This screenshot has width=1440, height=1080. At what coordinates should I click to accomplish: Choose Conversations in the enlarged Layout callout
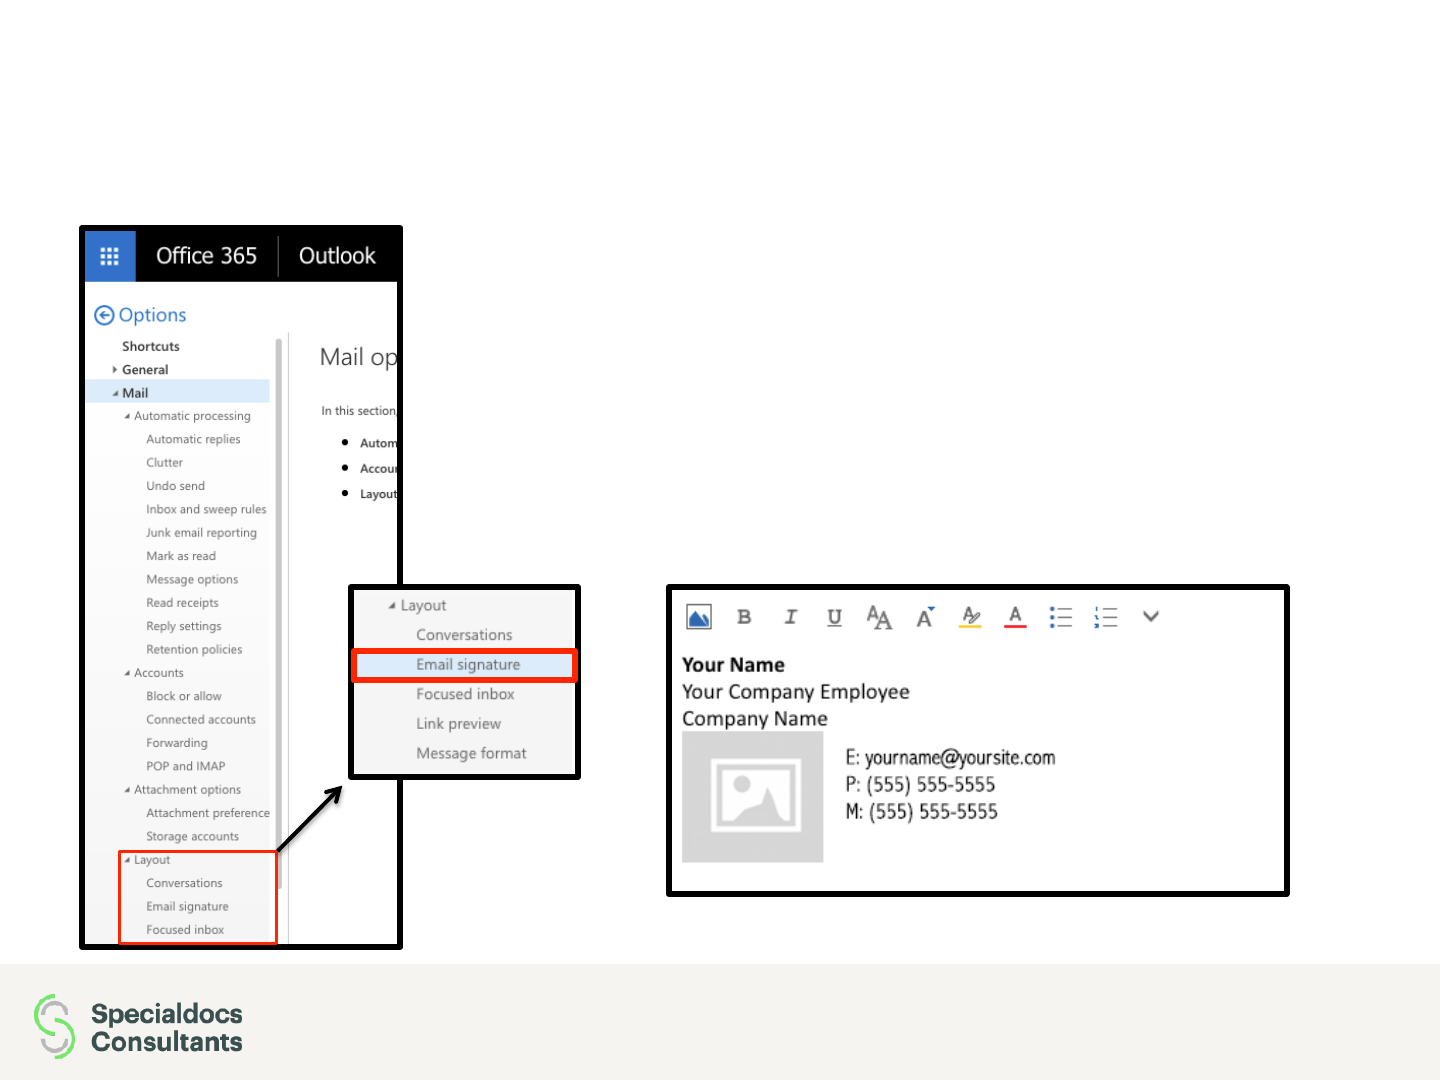(464, 635)
